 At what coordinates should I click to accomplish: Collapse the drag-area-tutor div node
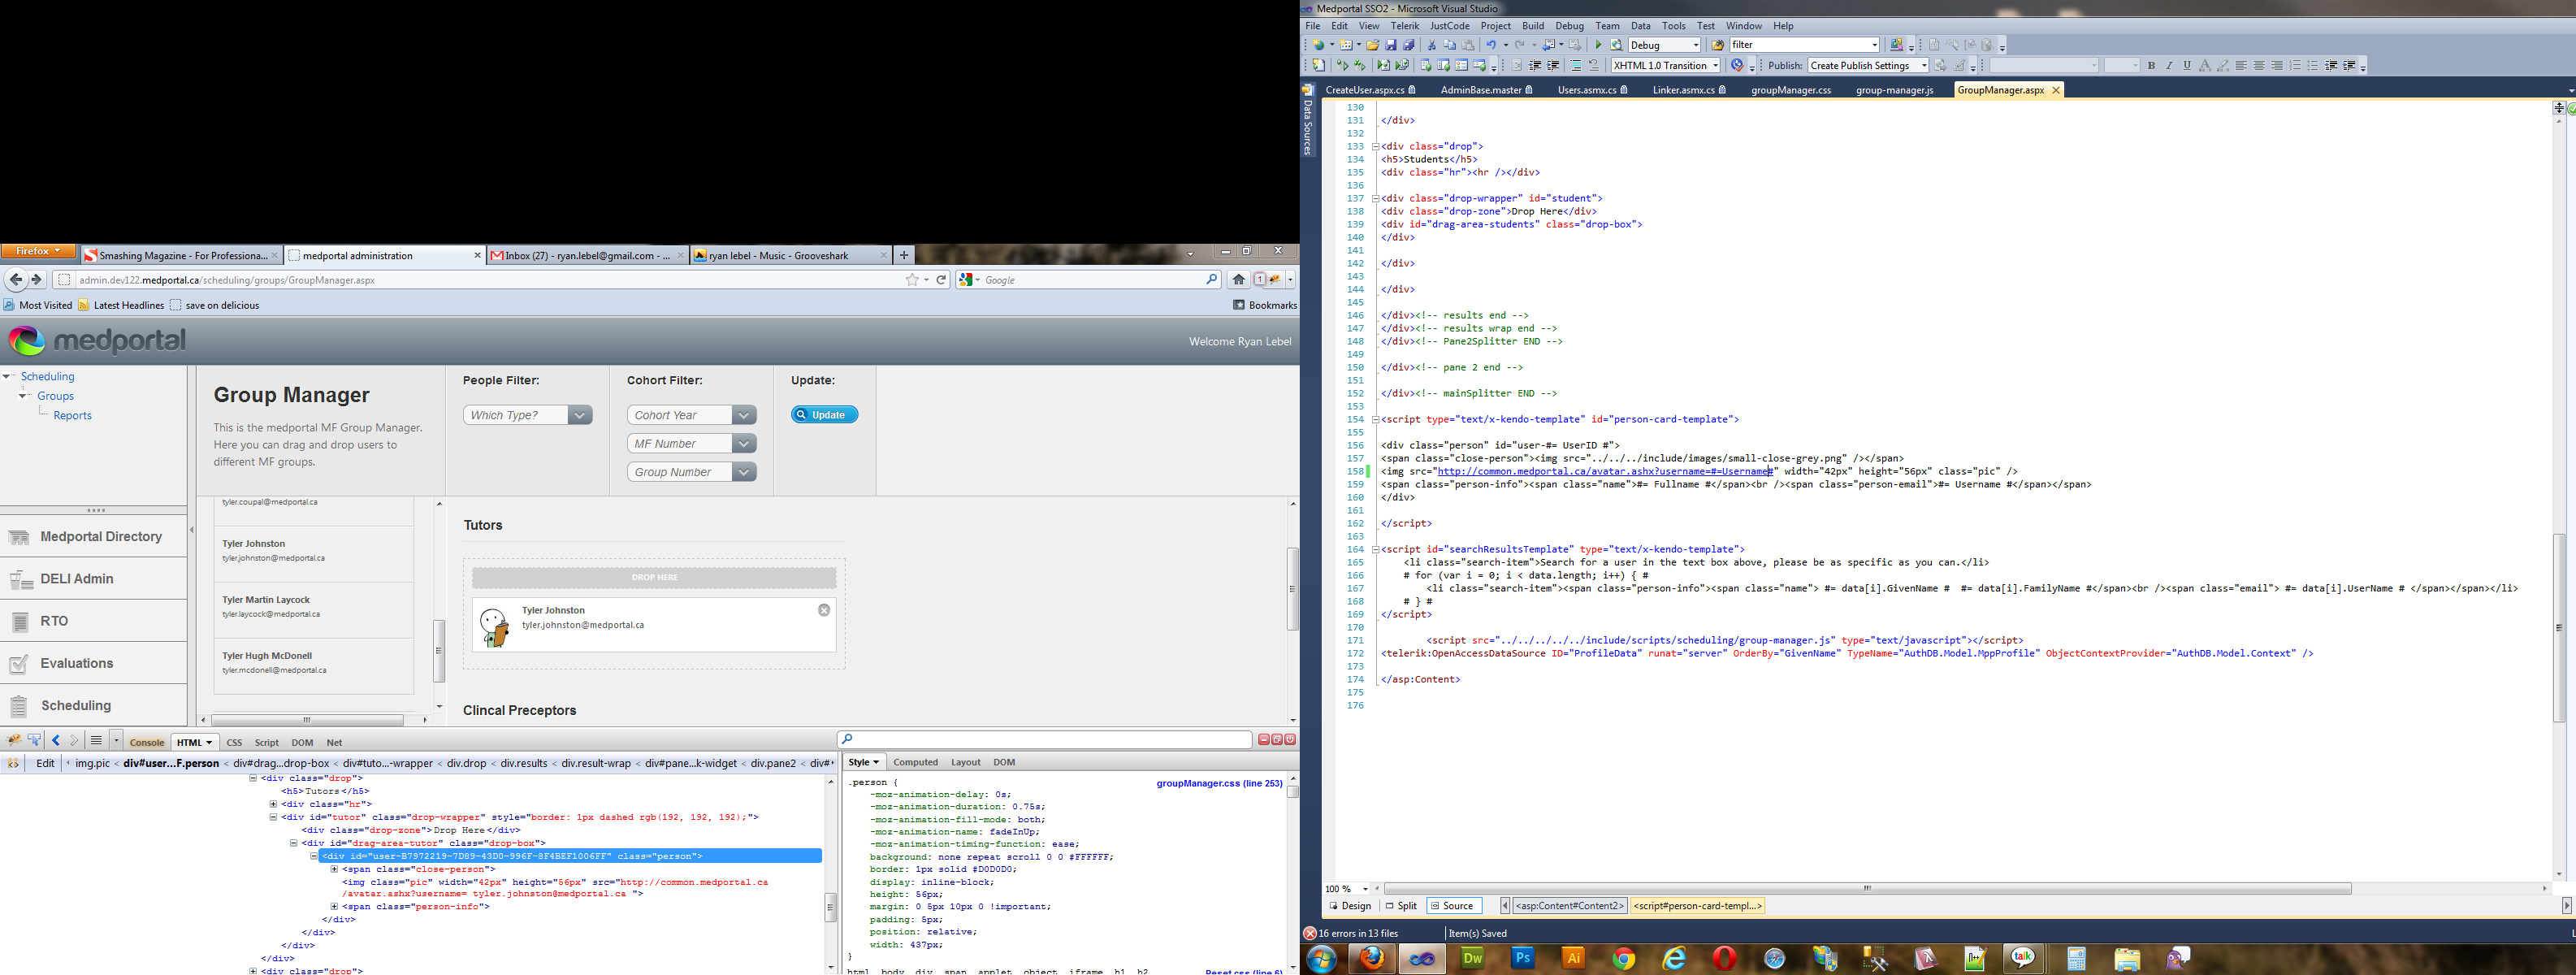click(294, 843)
